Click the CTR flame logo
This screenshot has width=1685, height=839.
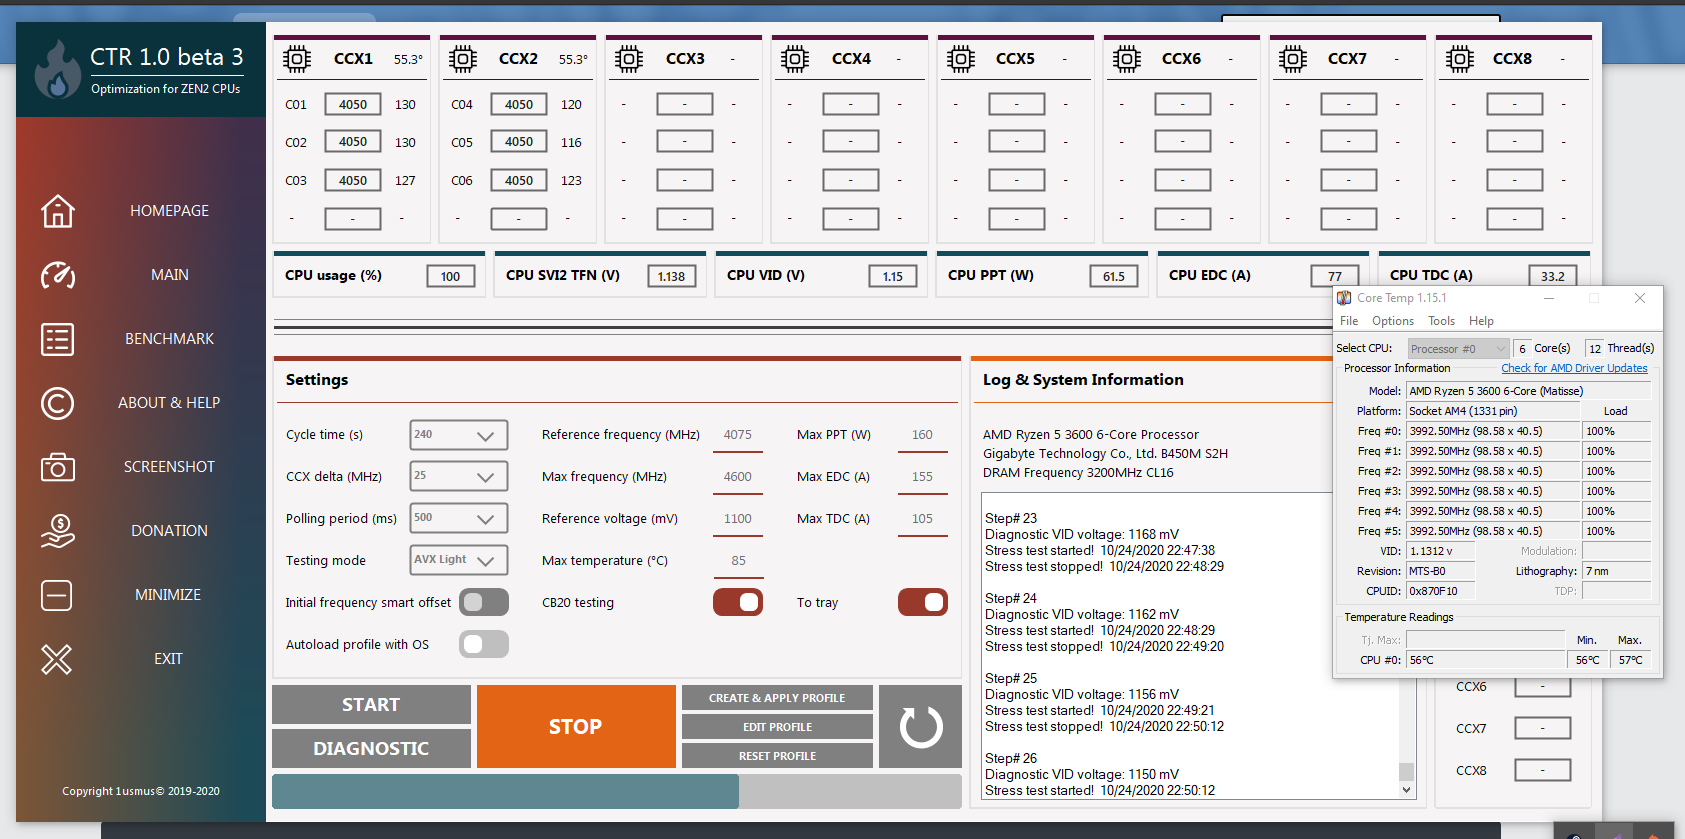(x=57, y=70)
